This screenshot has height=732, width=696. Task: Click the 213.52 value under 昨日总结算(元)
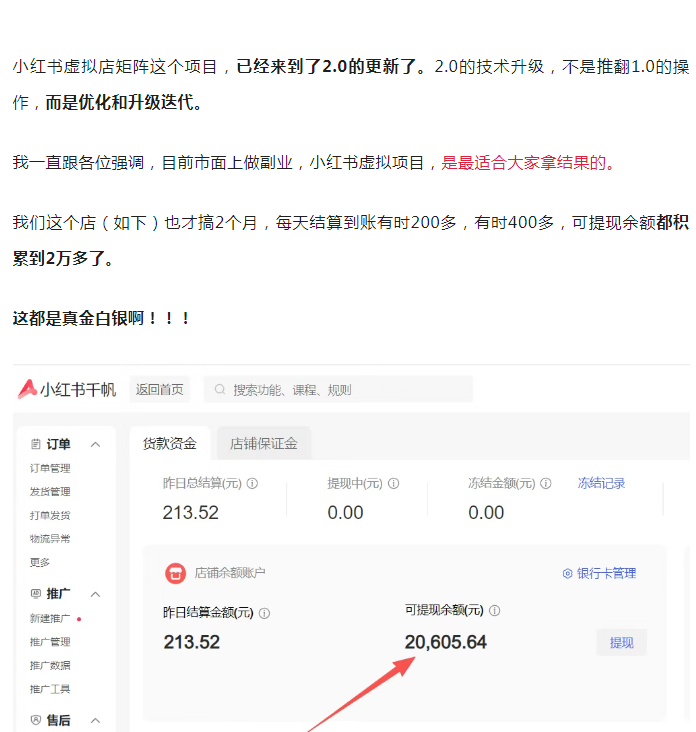(x=190, y=513)
